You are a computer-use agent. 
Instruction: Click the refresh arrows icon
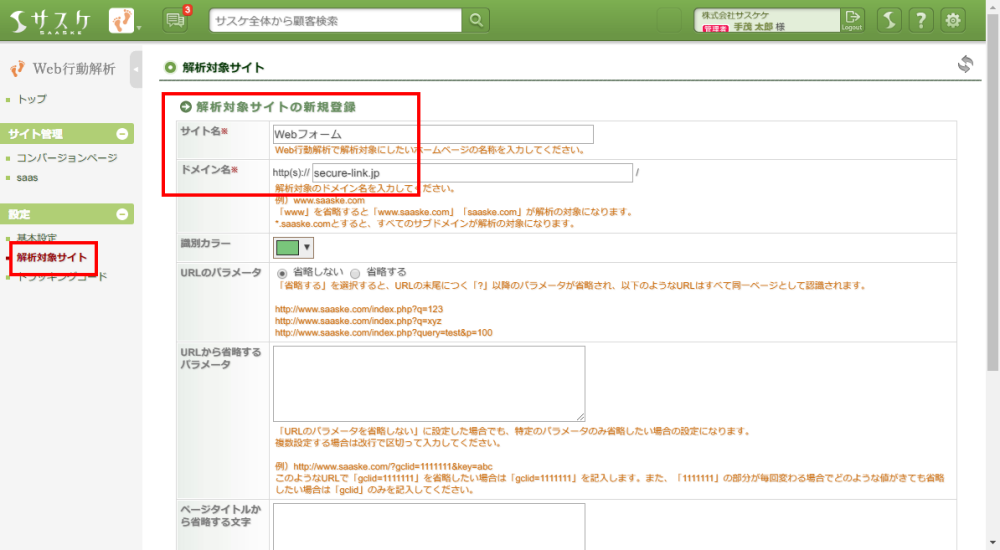pos(965,64)
